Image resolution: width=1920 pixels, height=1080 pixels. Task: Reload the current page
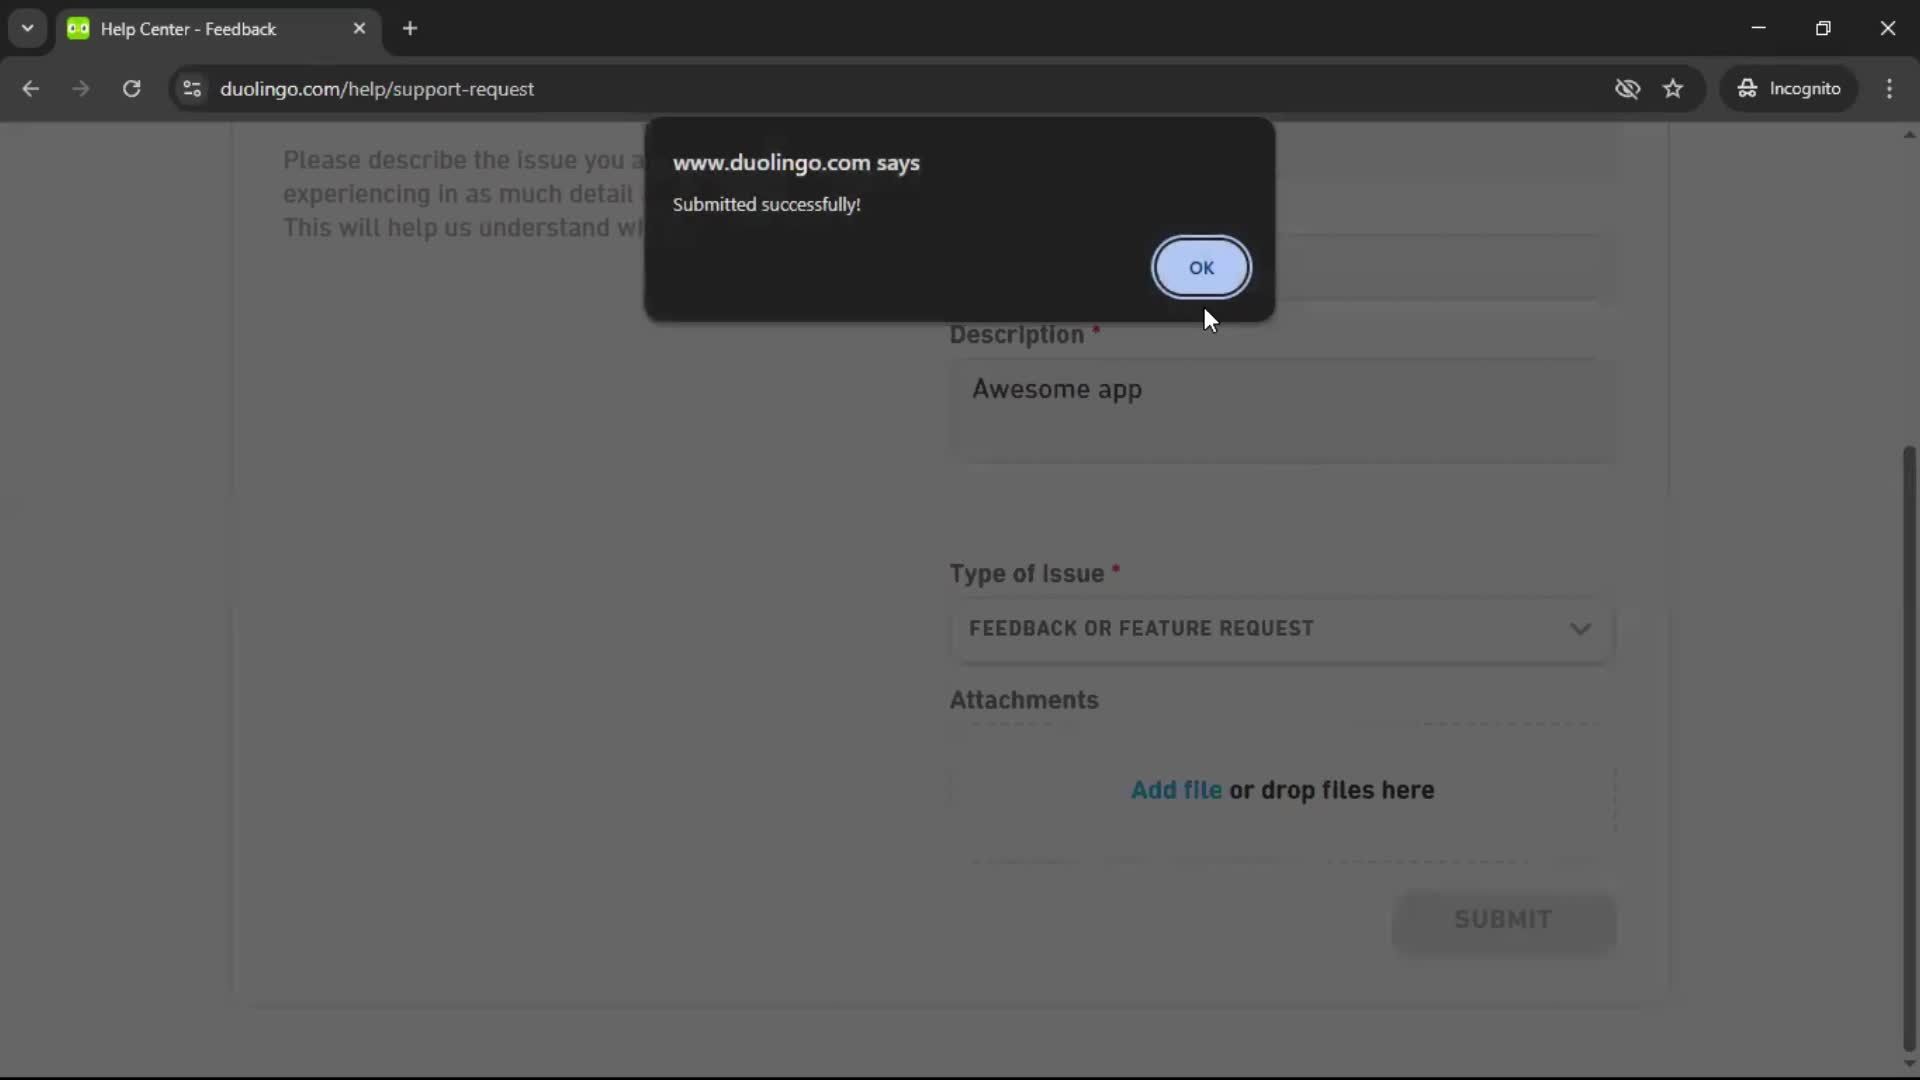click(x=131, y=88)
